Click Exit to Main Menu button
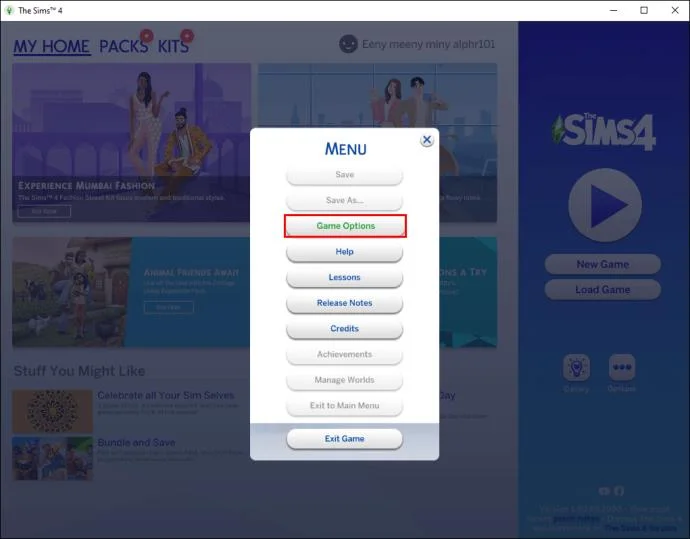The width and height of the screenshot is (690, 539). (x=345, y=405)
